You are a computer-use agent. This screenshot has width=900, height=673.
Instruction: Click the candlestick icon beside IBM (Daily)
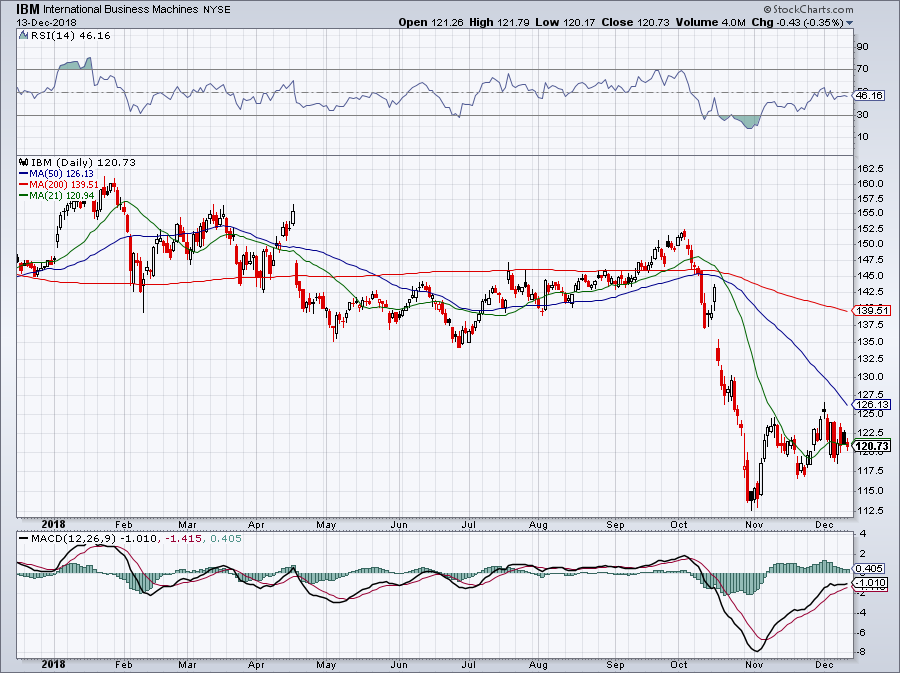(24, 162)
